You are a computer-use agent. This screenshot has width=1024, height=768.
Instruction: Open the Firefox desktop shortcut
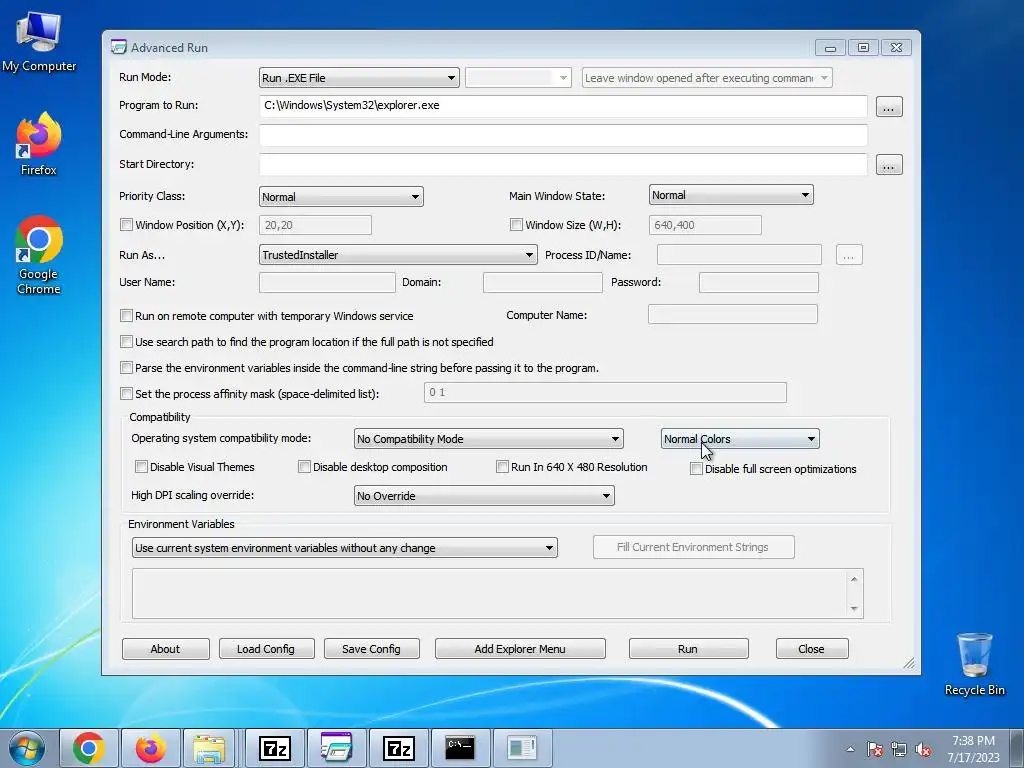(x=39, y=144)
